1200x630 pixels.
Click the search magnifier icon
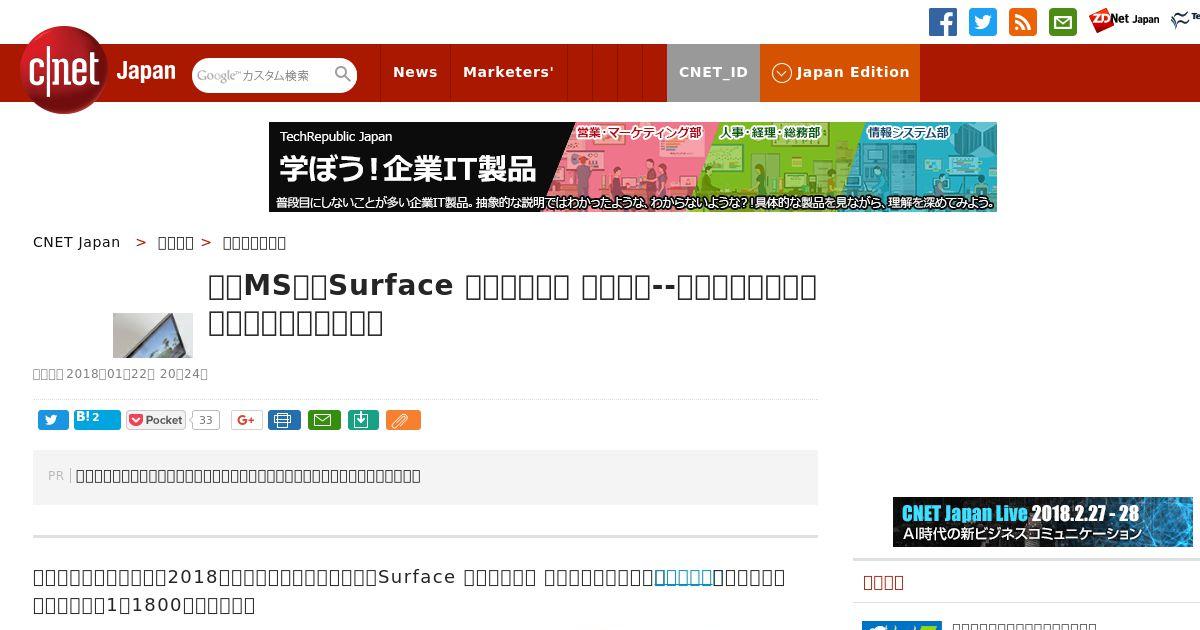(x=343, y=74)
